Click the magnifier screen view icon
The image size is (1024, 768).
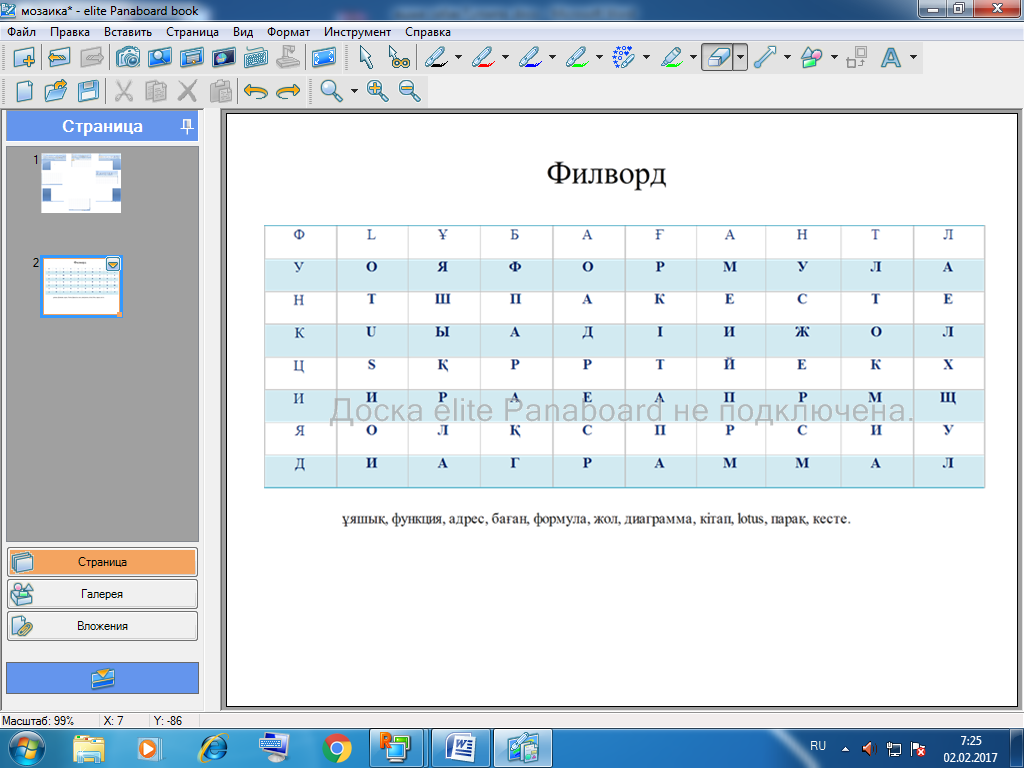(x=160, y=58)
